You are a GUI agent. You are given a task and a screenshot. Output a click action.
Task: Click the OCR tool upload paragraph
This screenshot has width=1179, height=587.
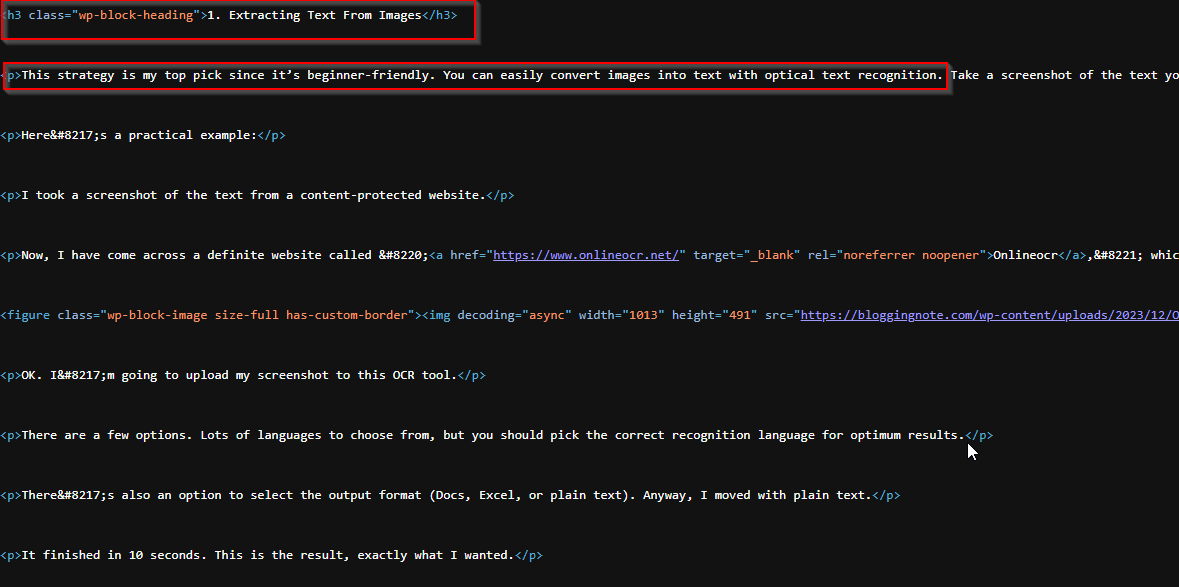[x=230, y=375]
